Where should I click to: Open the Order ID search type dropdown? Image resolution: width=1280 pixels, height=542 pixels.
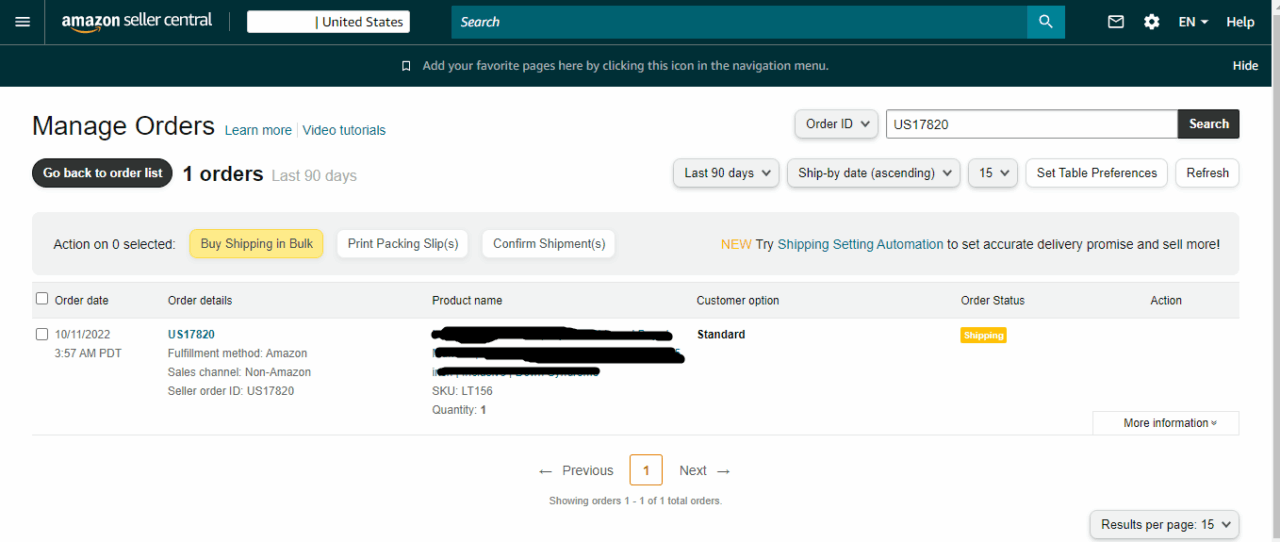835,124
